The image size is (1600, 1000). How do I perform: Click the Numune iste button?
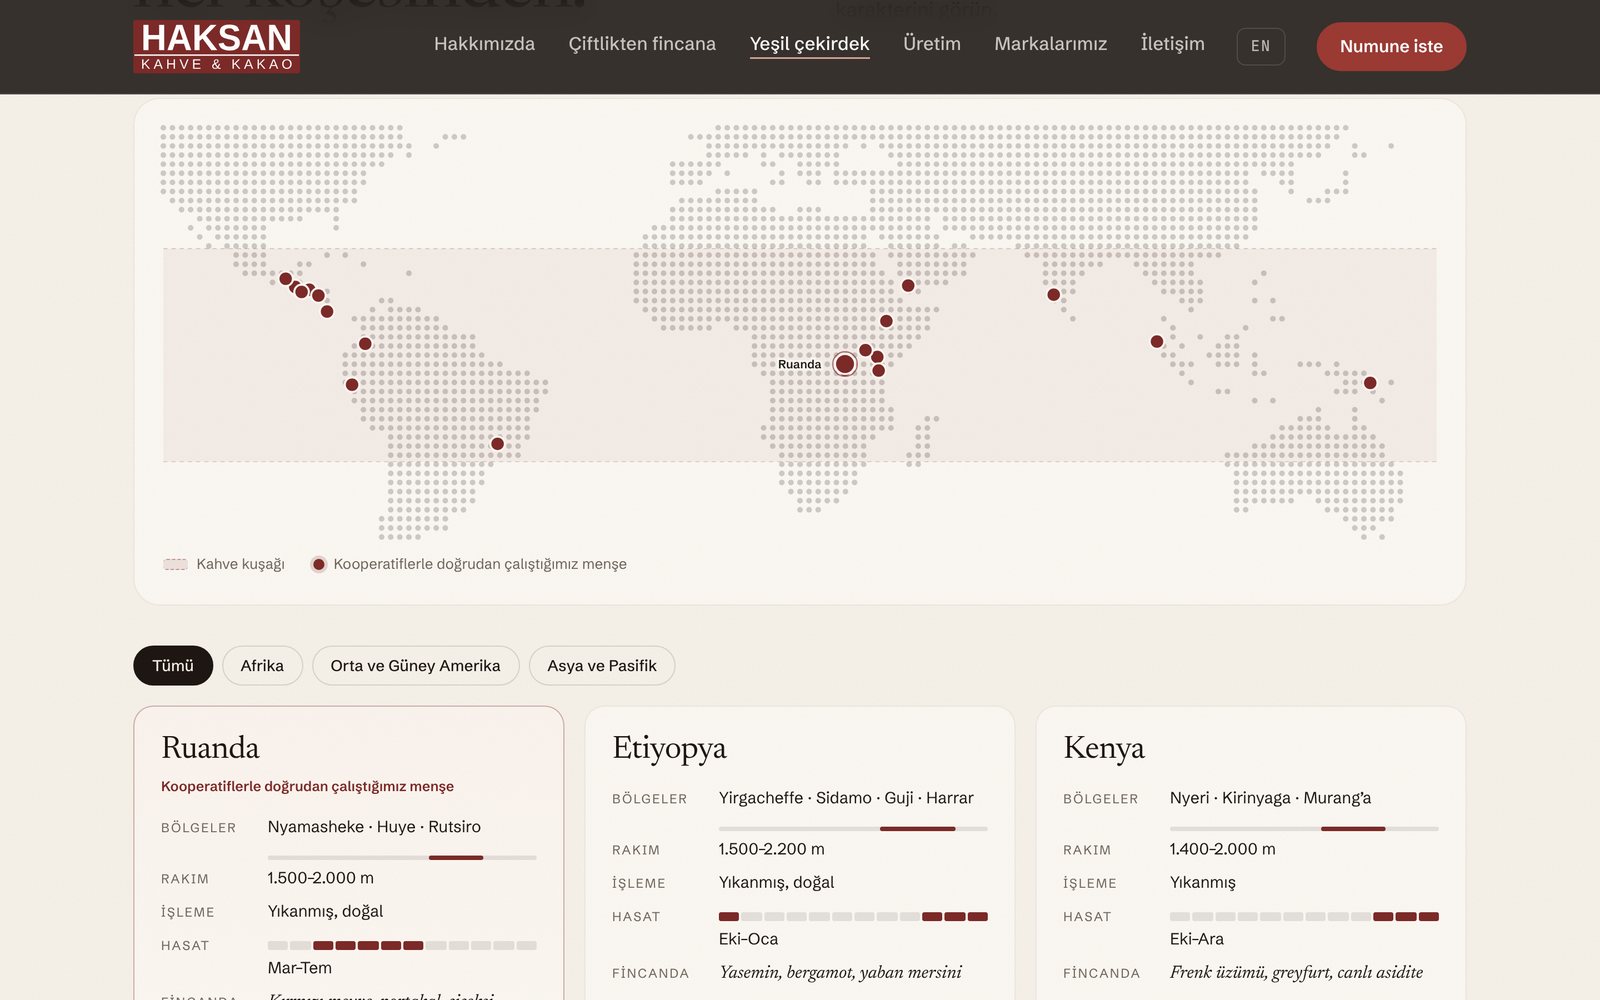[x=1391, y=46]
